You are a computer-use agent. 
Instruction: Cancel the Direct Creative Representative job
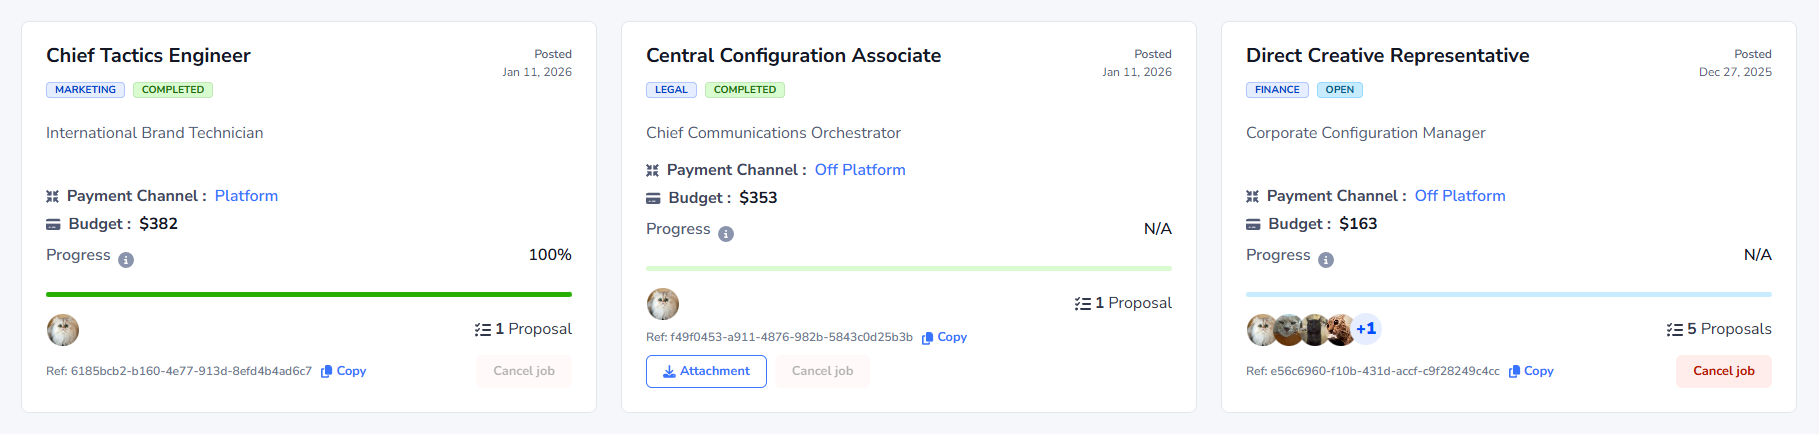coord(1723,371)
